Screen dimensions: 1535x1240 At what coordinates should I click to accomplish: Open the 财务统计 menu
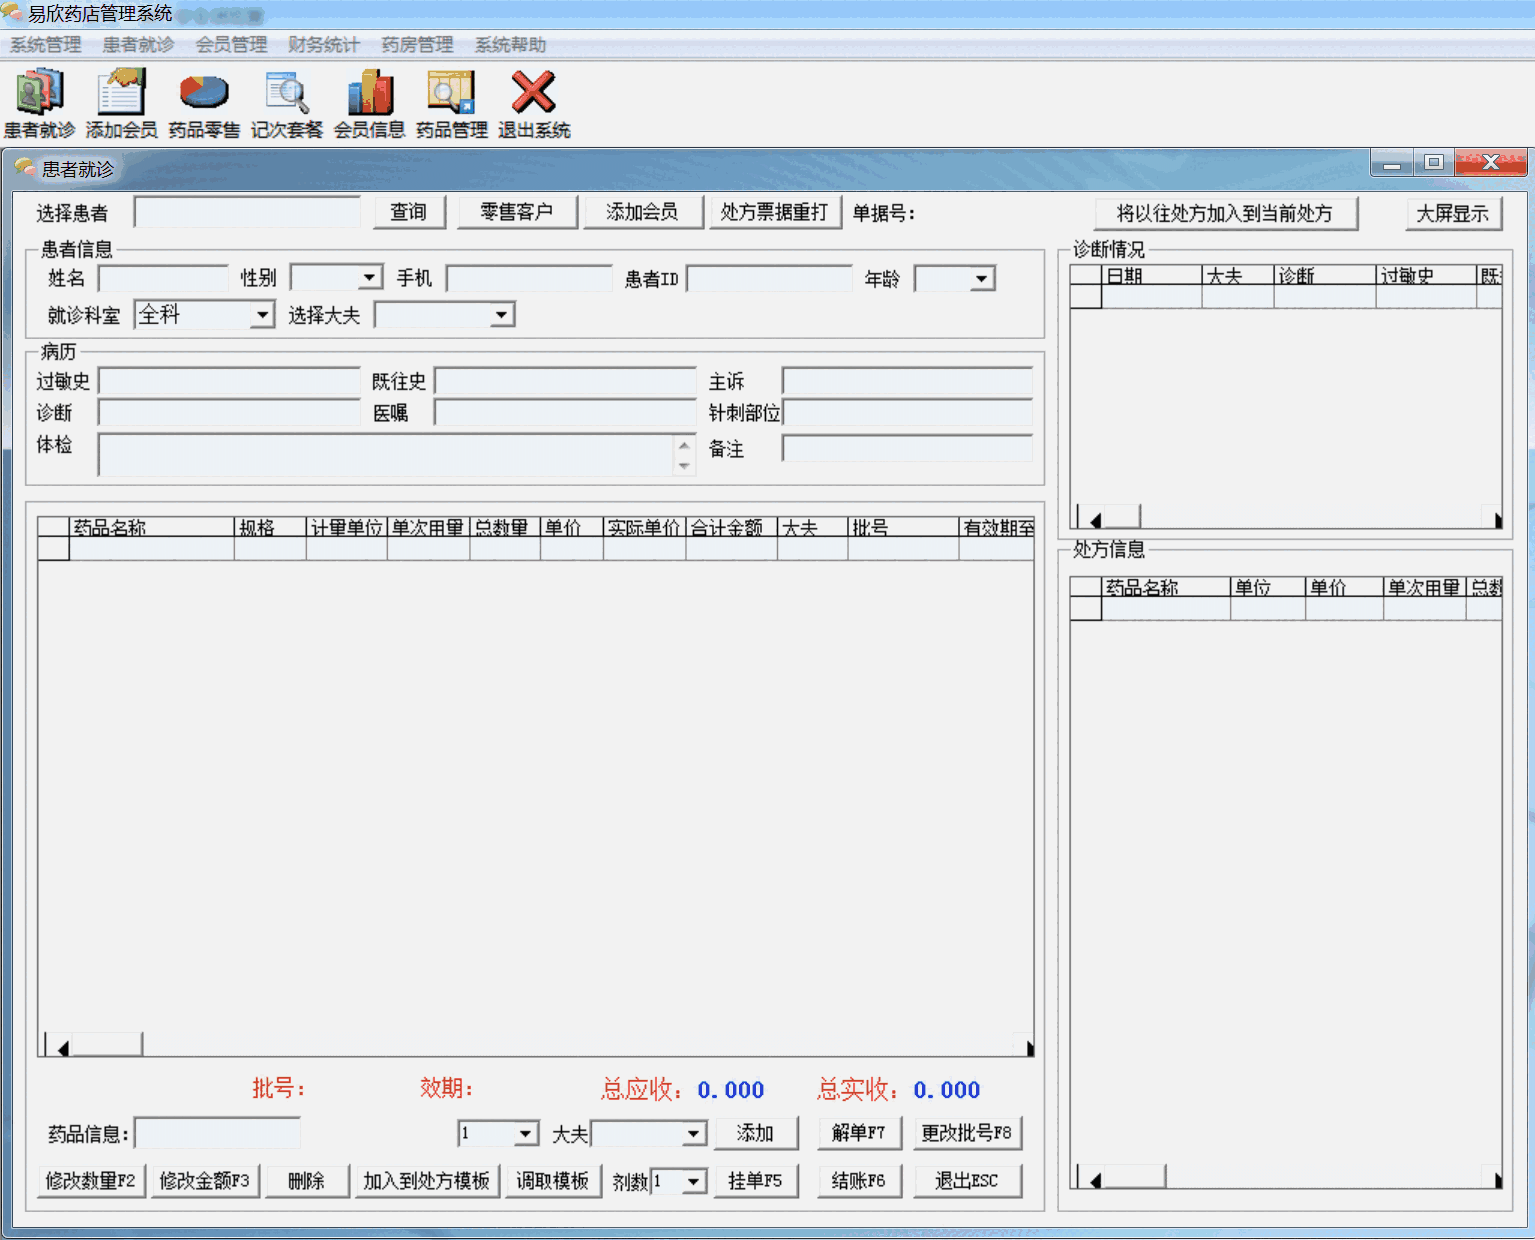click(x=321, y=44)
